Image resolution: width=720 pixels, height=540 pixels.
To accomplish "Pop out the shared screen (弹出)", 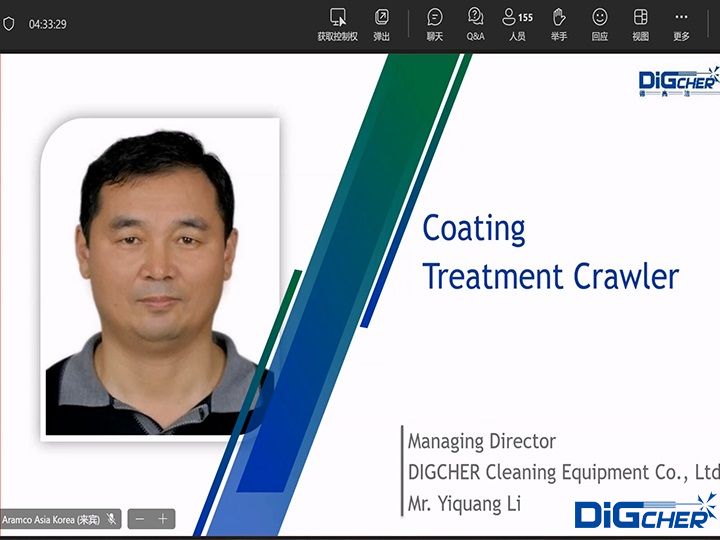I will [382, 24].
